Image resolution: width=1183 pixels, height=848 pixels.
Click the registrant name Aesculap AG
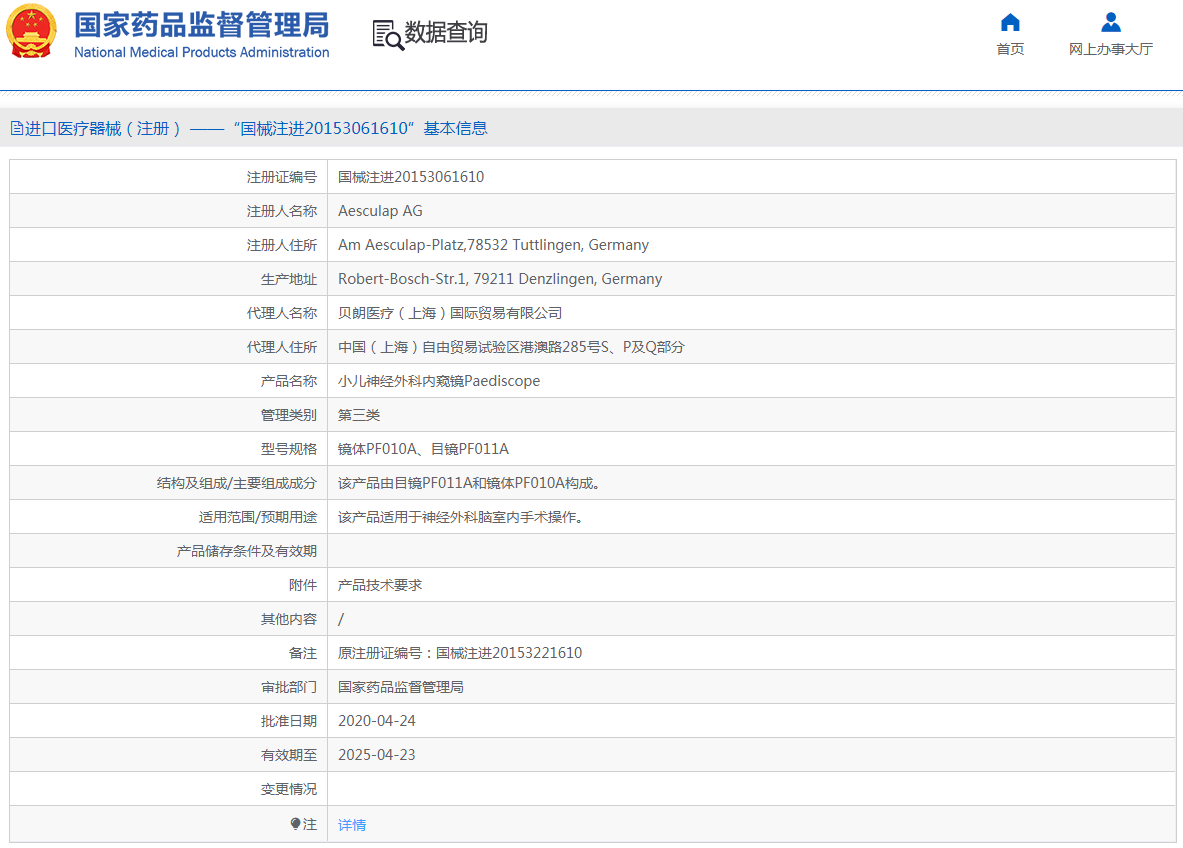[x=380, y=211]
